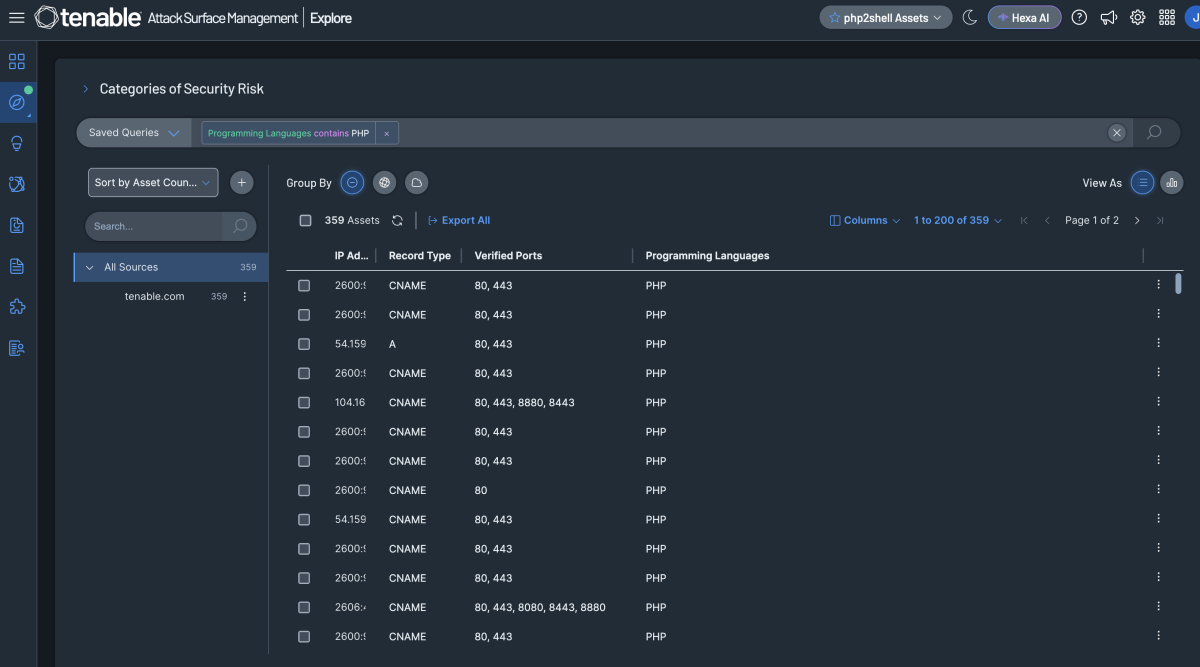Open announcements megaphone icon

pos(1108,18)
